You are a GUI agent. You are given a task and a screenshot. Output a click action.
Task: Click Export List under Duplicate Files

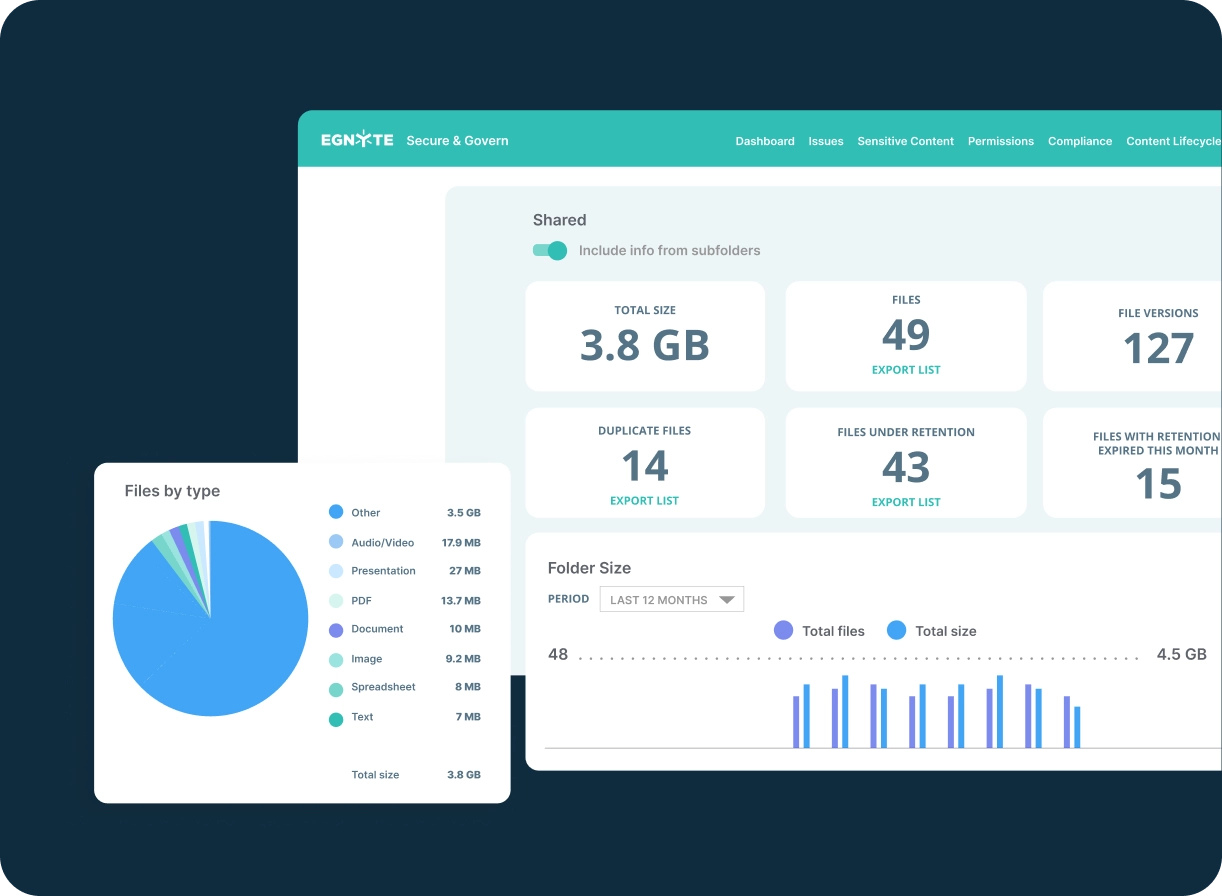pyautogui.click(x=644, y=501)
